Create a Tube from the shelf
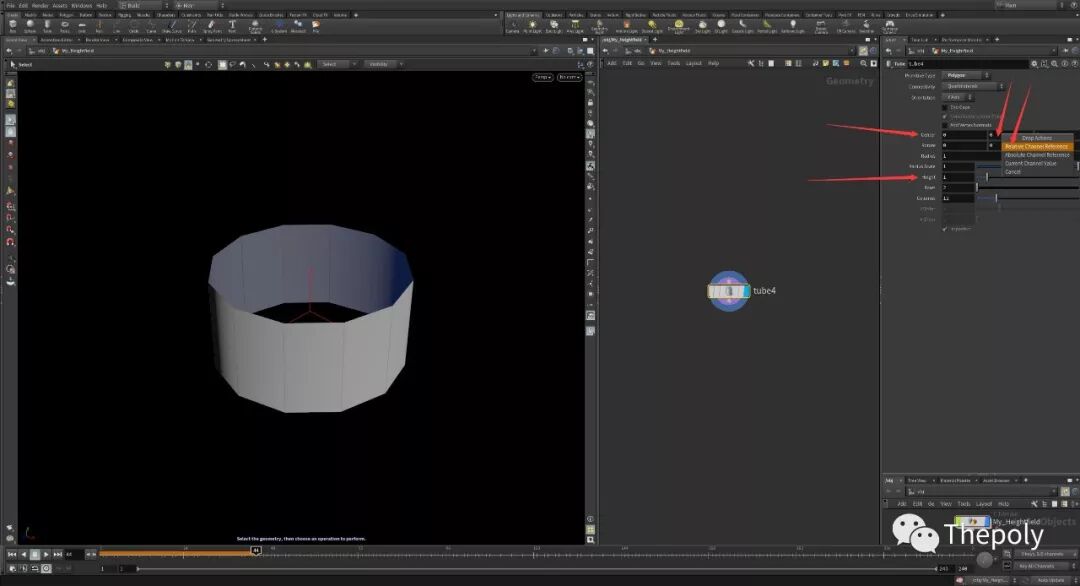 (48, 26)
